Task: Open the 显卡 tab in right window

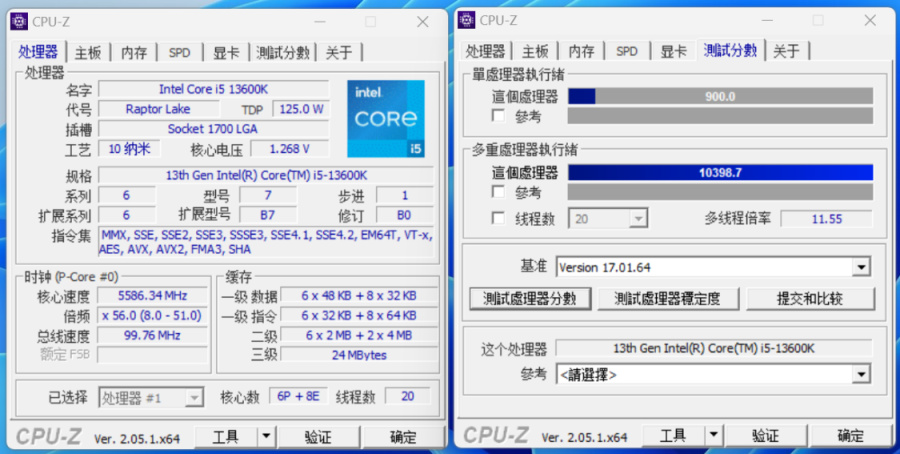Action: coord(673,52)
